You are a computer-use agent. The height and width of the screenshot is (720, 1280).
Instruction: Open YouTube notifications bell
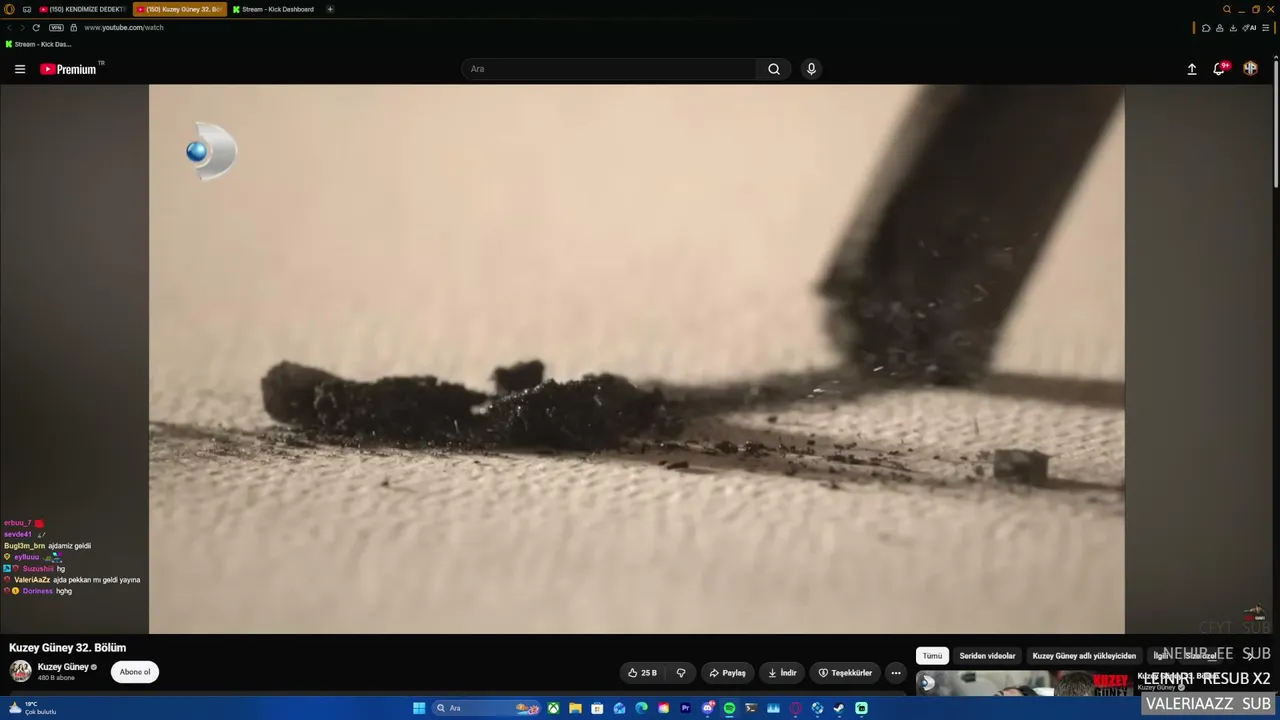1219,69
